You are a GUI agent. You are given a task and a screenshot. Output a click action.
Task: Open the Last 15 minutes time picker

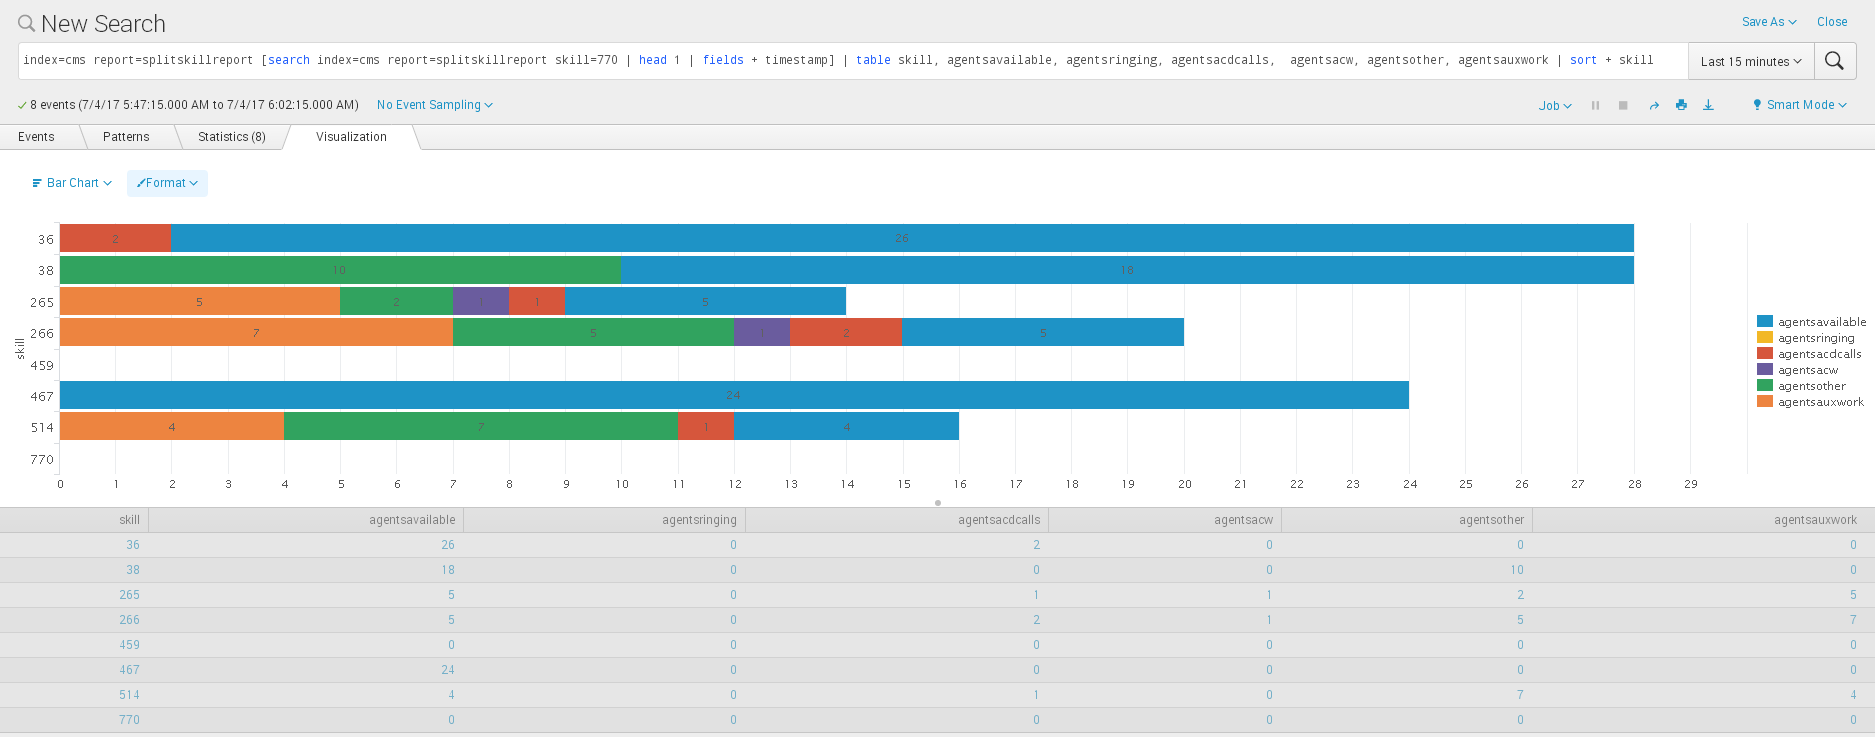(1750, 61)
